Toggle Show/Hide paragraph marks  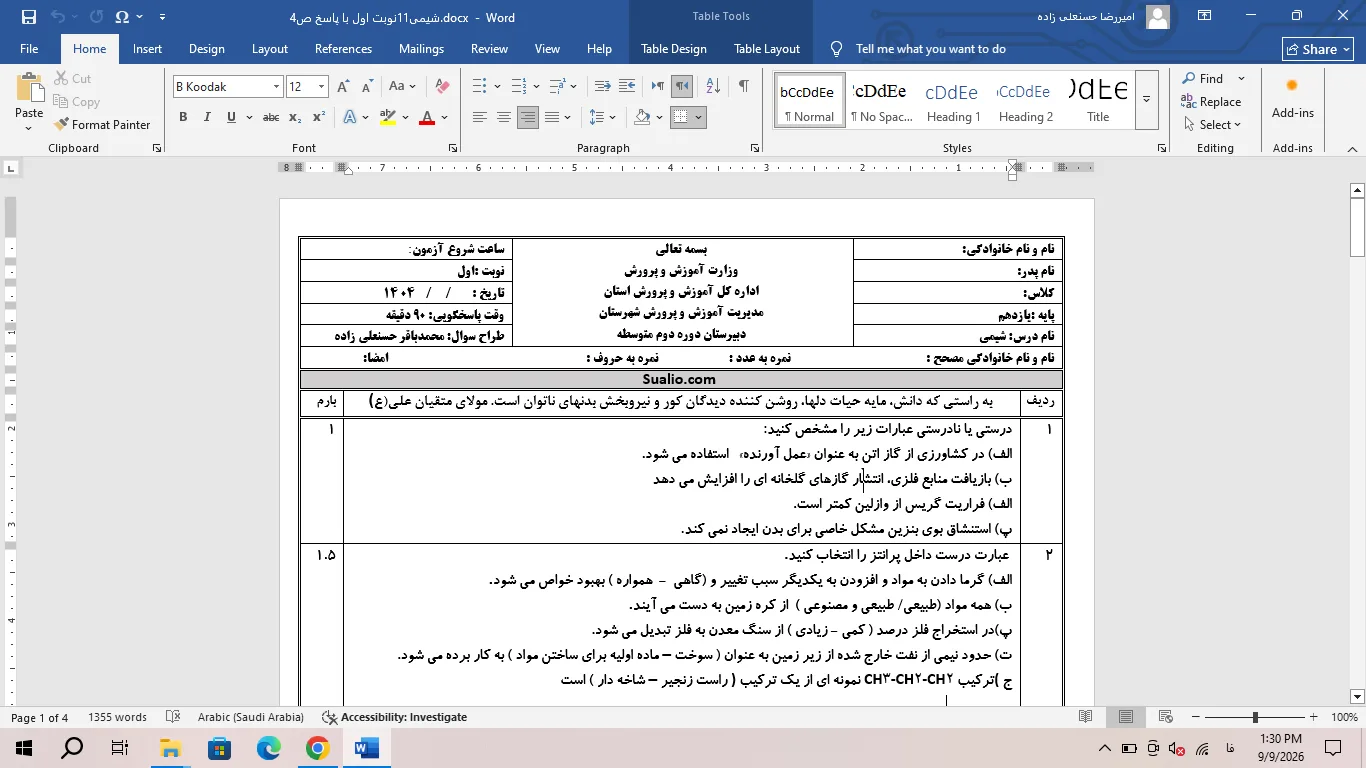pyautogui.click(x=743, y=87)
